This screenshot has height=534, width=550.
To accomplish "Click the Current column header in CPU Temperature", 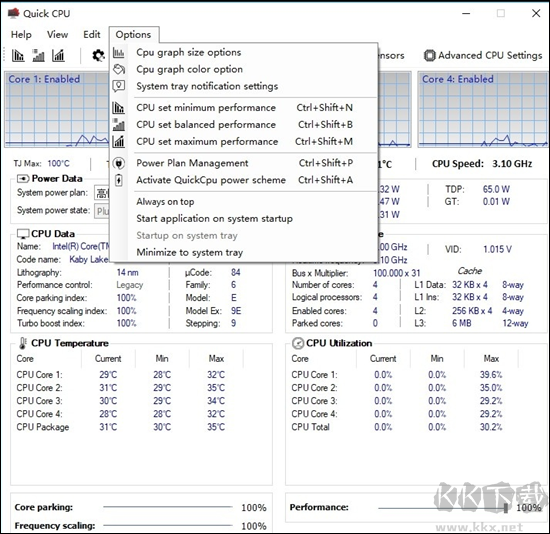I will [108, 359].
